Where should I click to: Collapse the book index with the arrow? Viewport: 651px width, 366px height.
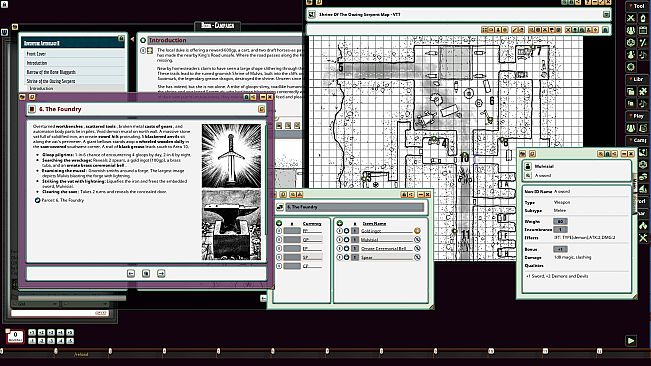tap(132, 40)
